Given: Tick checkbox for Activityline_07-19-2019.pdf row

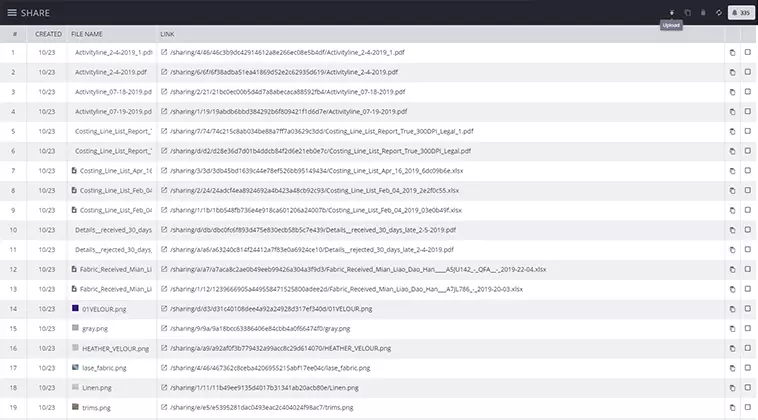Looking at the screenshot, I should (x=748, y=111).
